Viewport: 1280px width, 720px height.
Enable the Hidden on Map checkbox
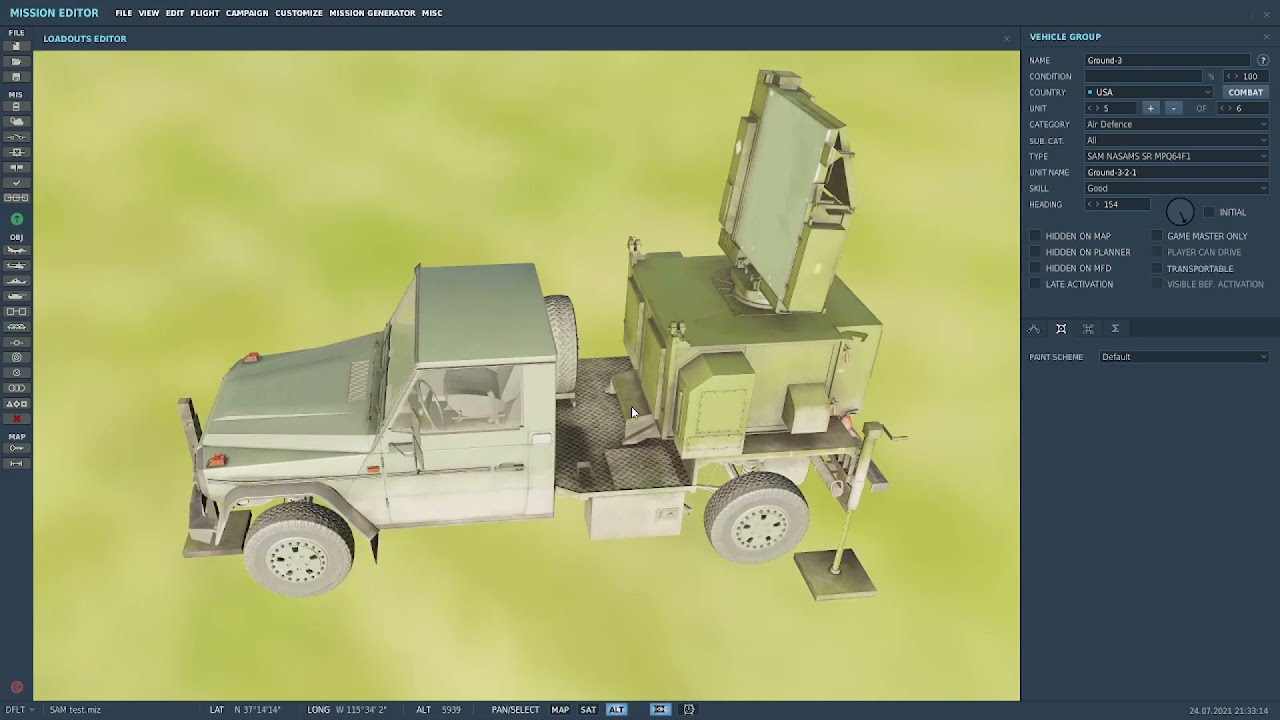click(x=1036, y=237)
